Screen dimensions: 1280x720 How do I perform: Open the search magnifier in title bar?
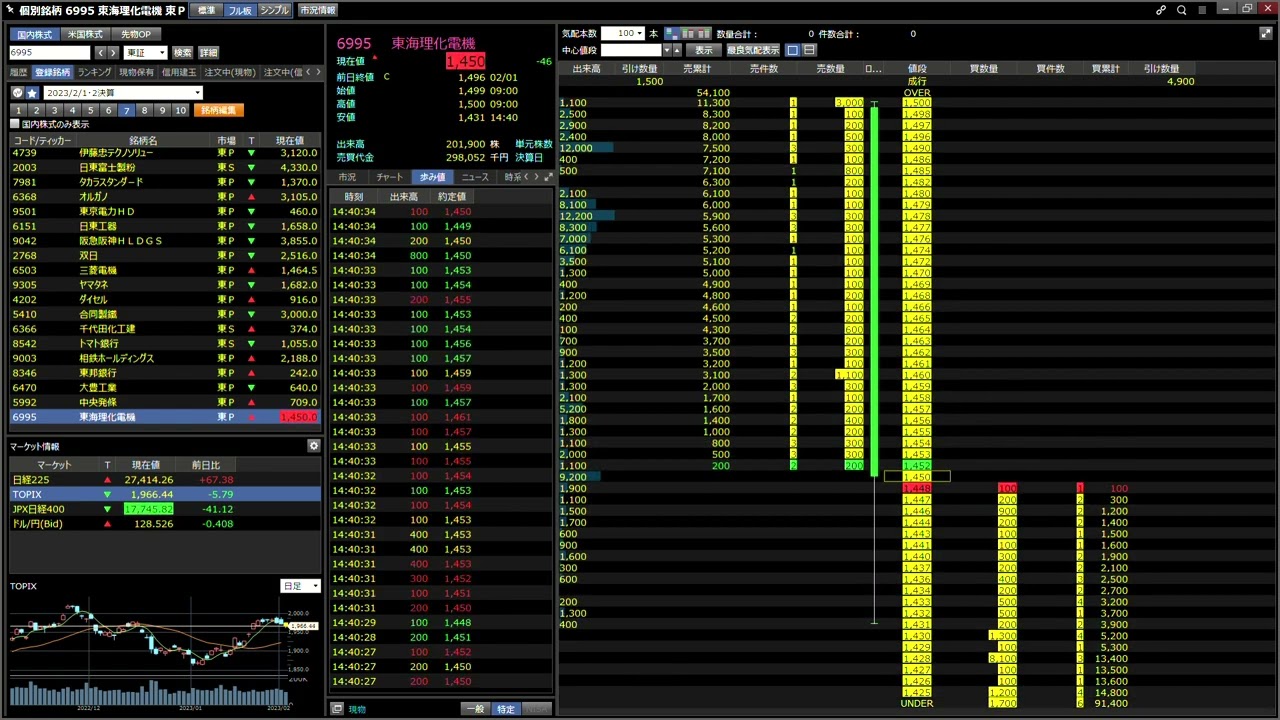[x=1182, y=10]
